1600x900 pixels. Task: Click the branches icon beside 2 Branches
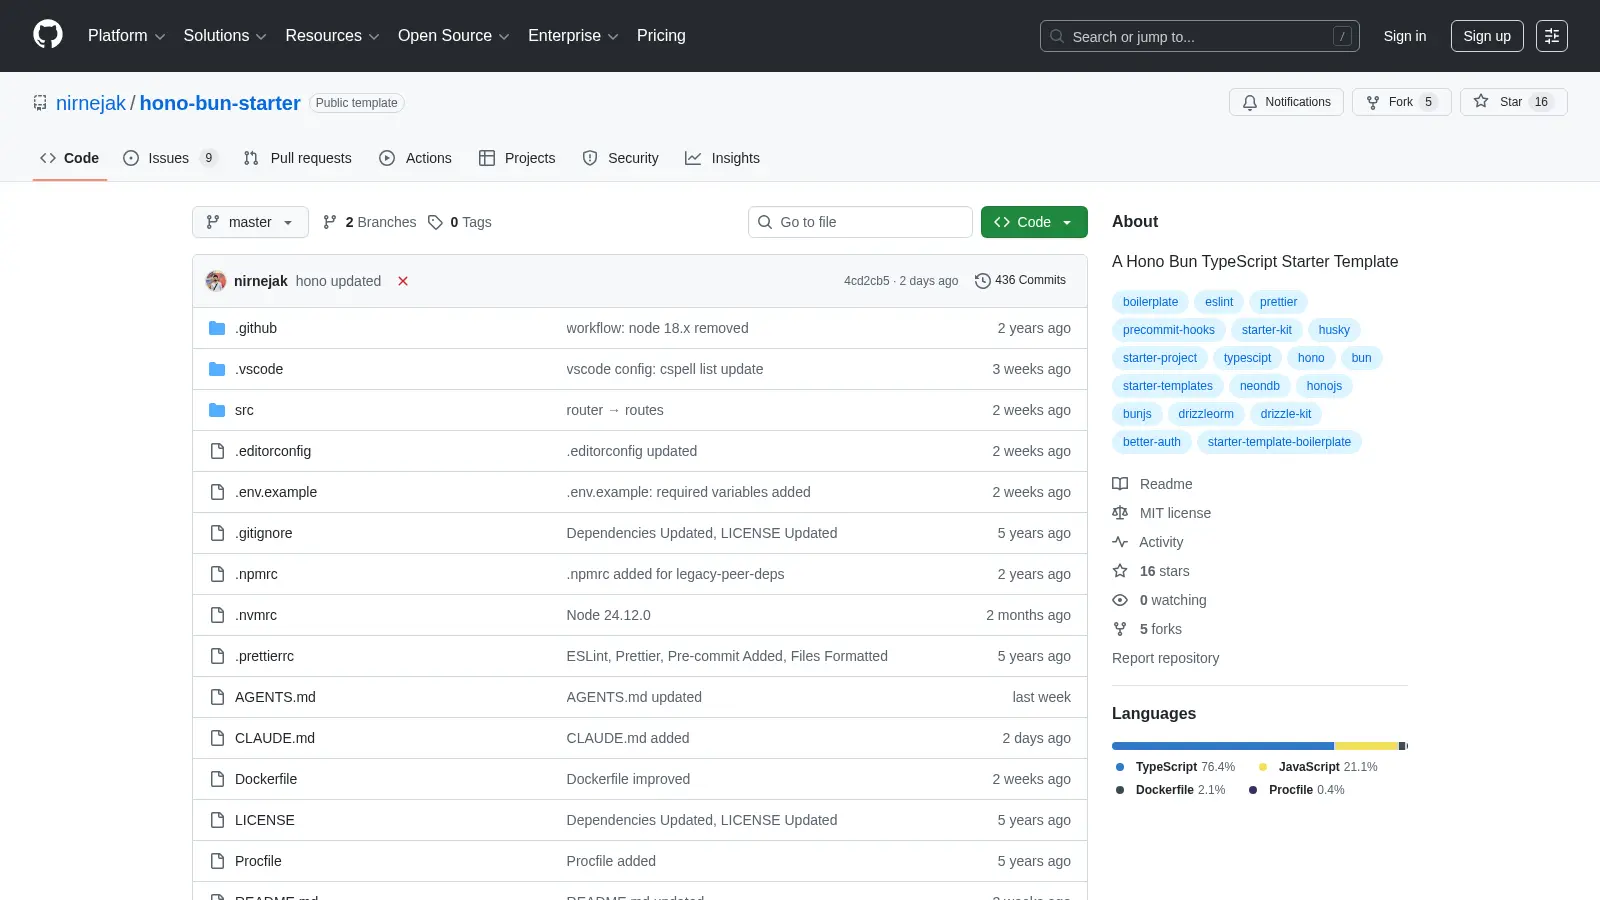coord(330,222)
